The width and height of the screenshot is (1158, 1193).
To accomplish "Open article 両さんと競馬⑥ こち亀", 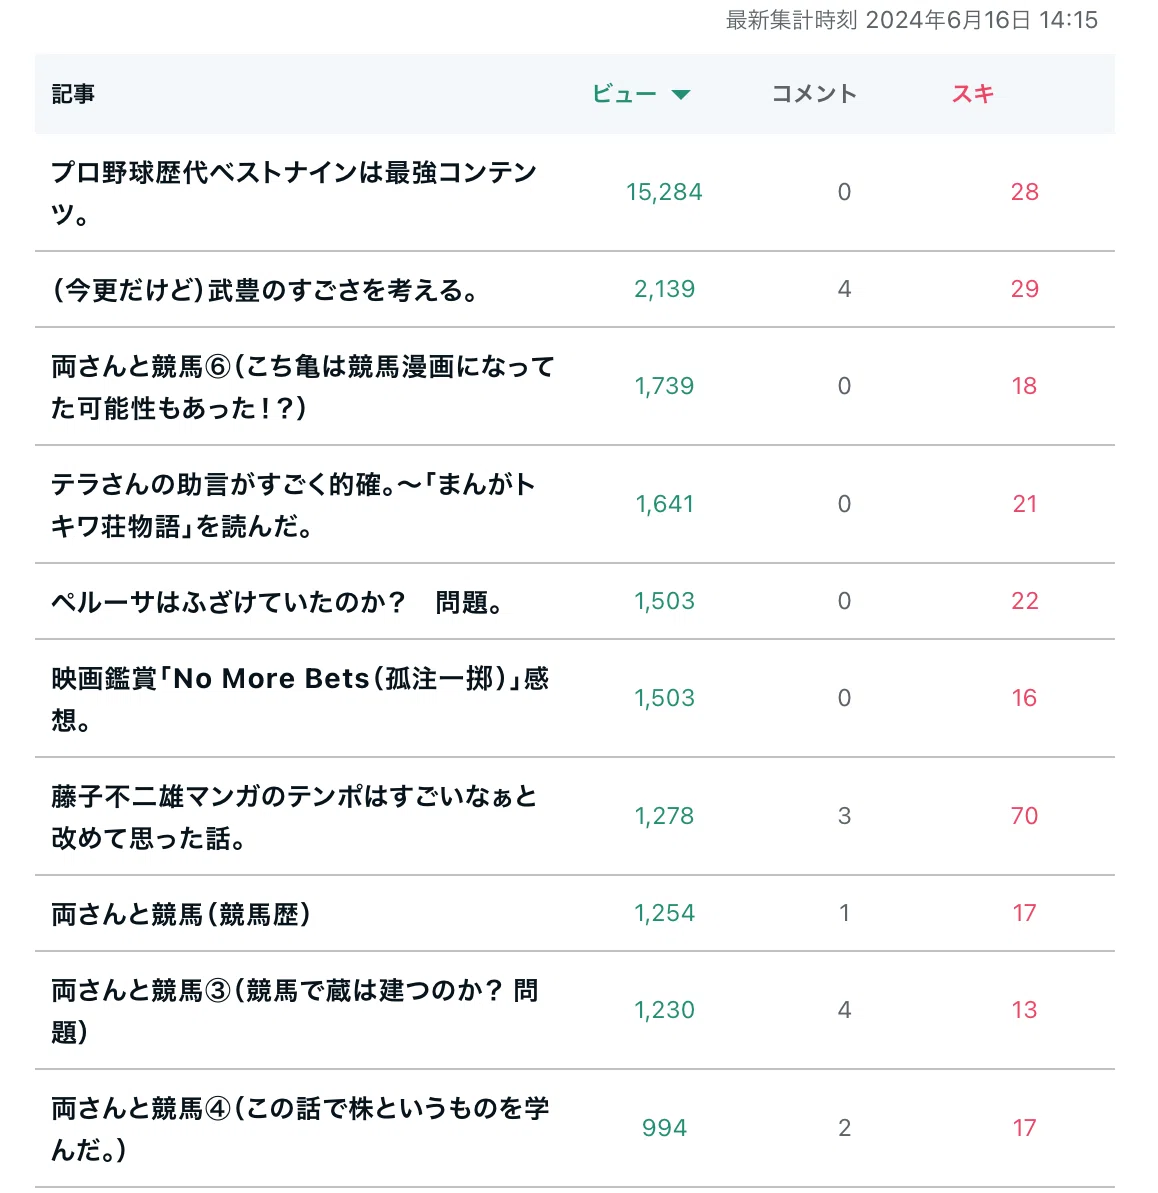I will (x=302, y=387).
